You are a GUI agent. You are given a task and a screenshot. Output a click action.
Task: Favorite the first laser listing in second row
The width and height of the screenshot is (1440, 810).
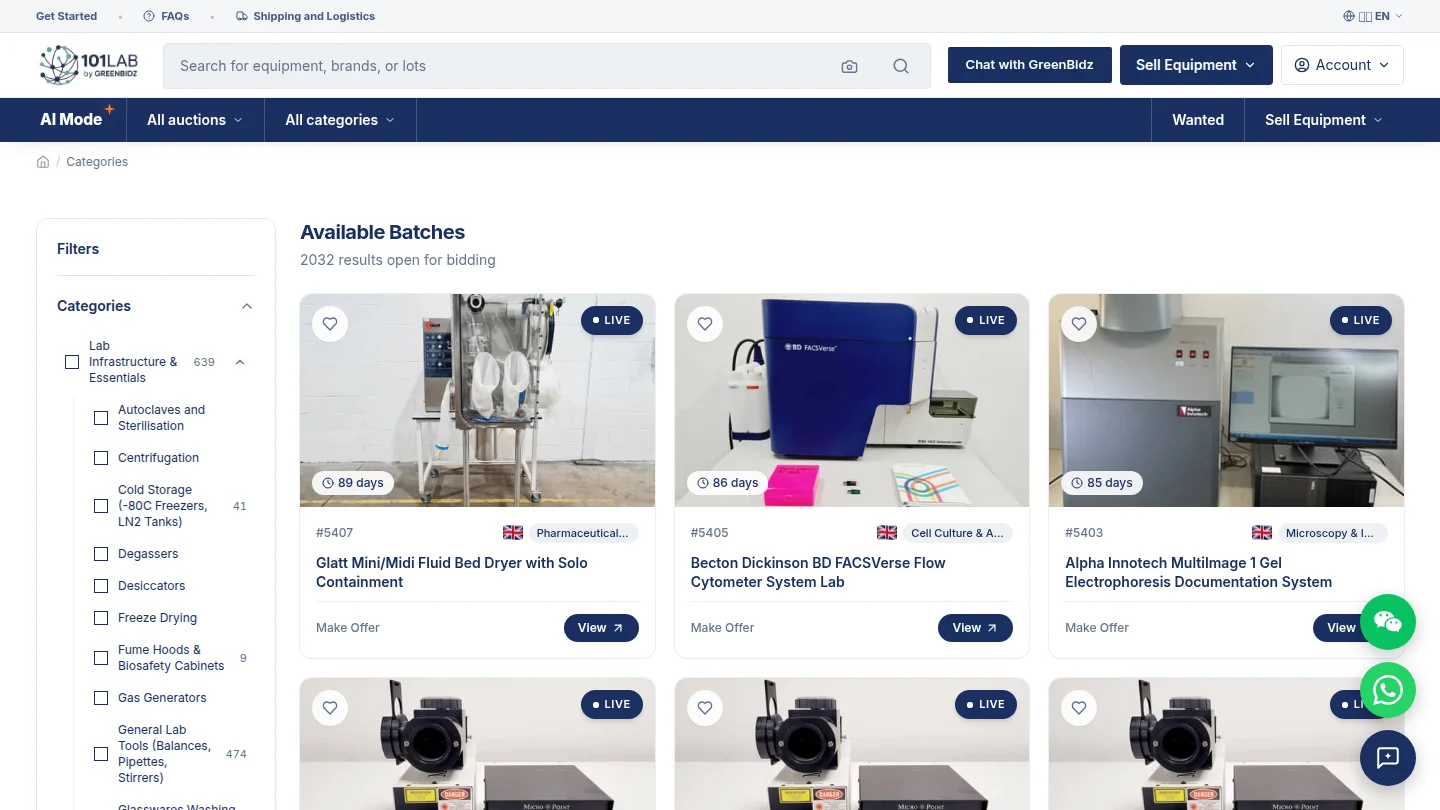[330, 708]
